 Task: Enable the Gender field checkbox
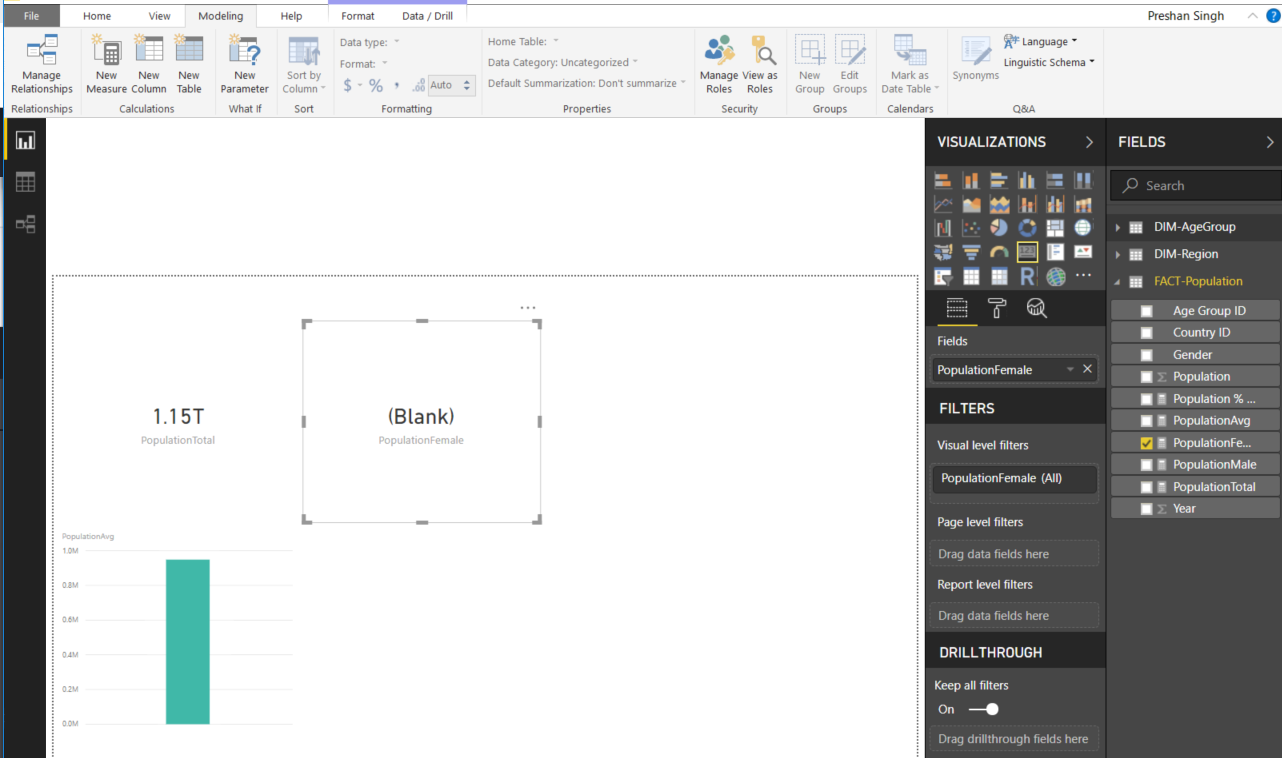click(1146, 355)
